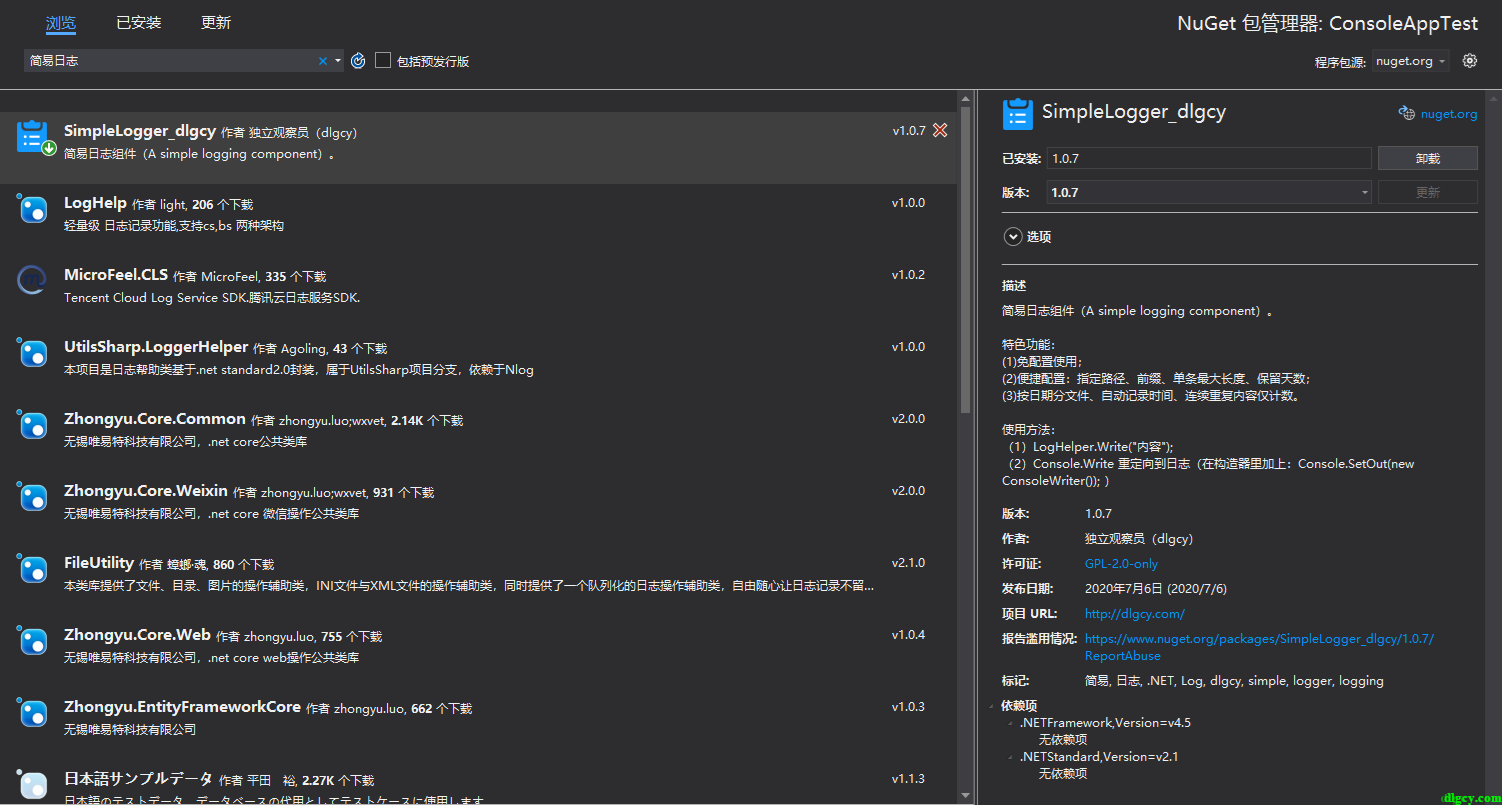Select the UtilsSharp.LoggerHelper package icon

(32, 353)
